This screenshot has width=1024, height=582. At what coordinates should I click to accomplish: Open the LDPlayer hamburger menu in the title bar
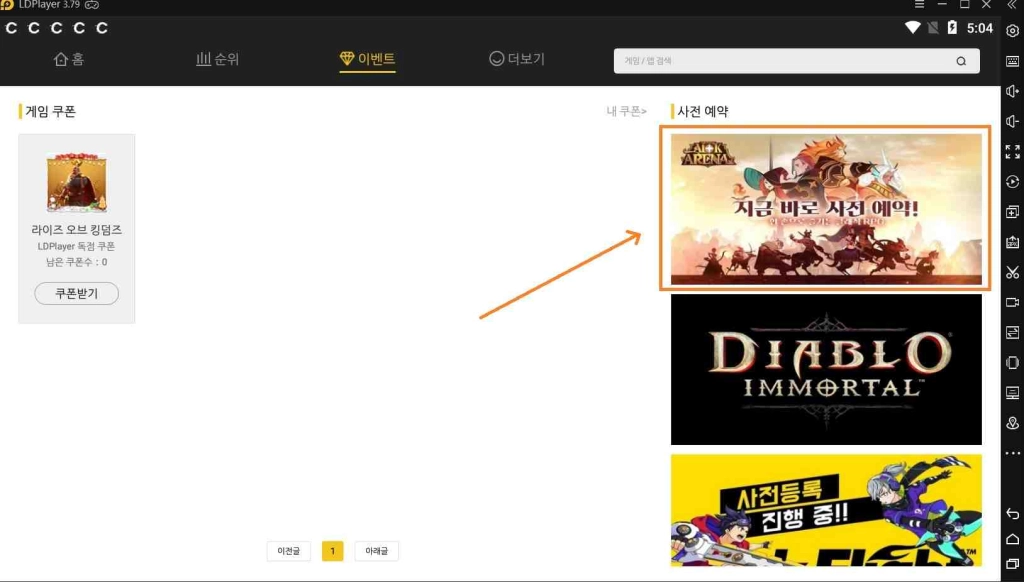pyautogui.click(x=920, y=5)
